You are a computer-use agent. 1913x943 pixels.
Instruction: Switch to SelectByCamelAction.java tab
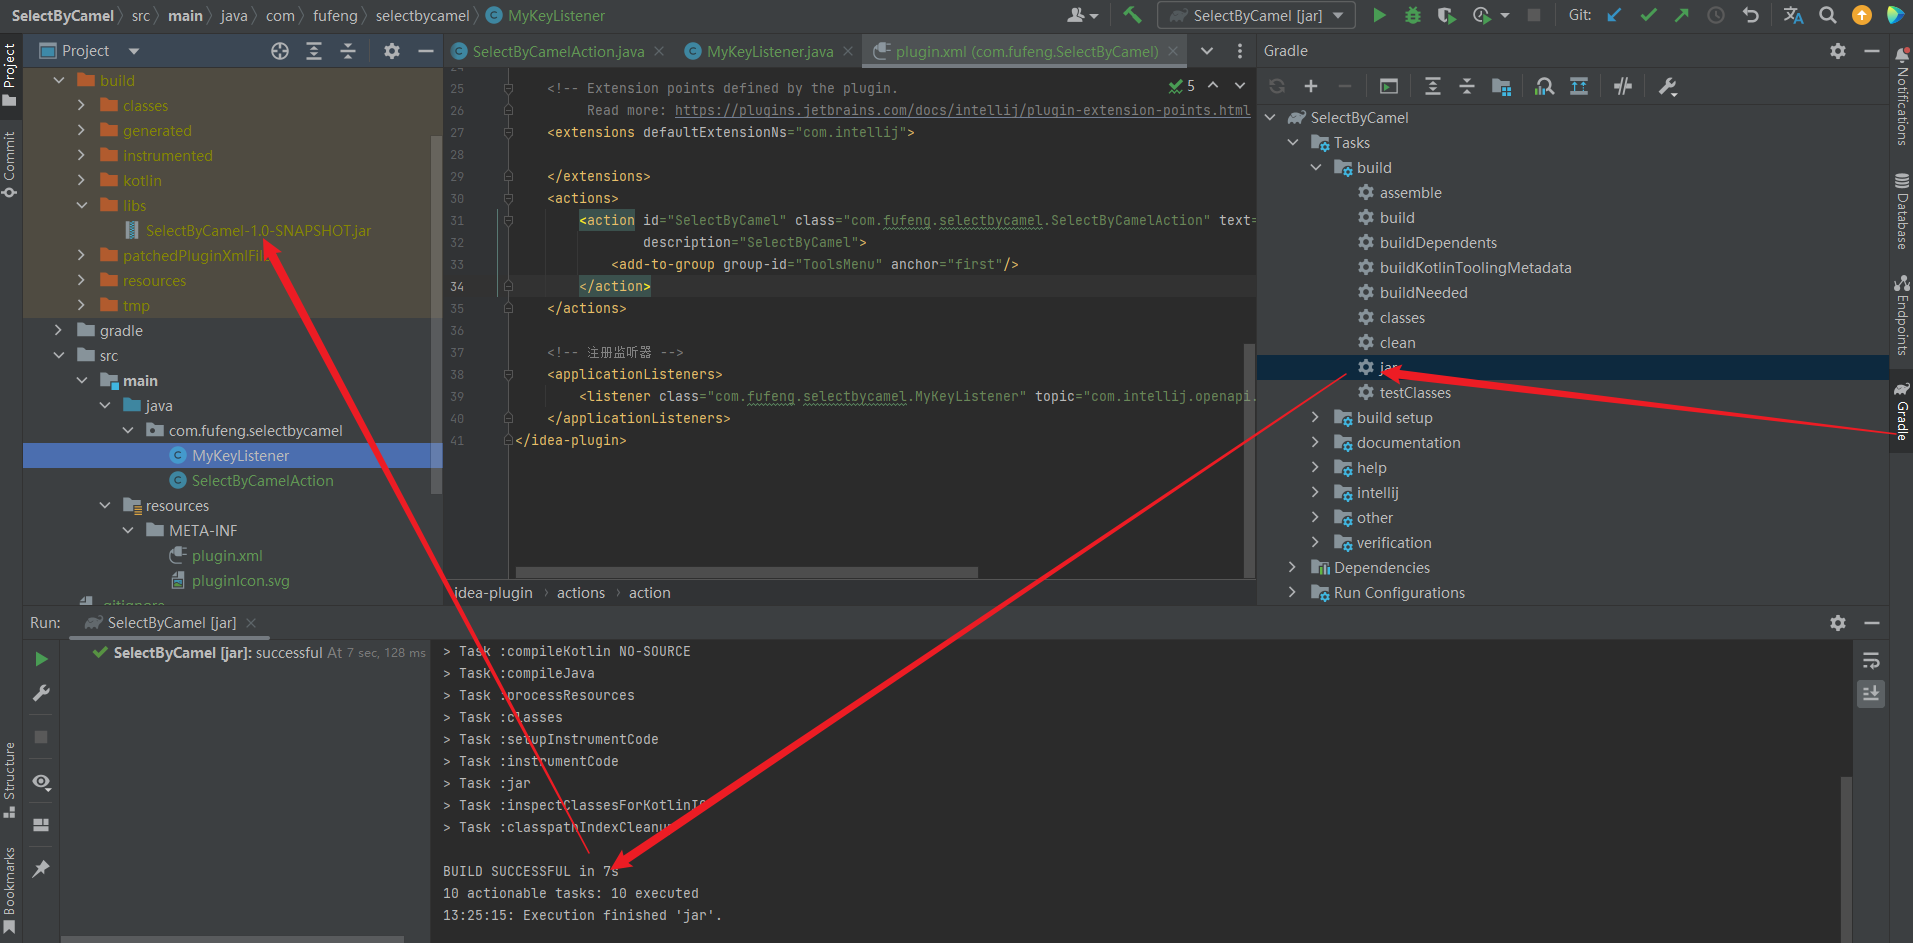[x=557, y=51]
